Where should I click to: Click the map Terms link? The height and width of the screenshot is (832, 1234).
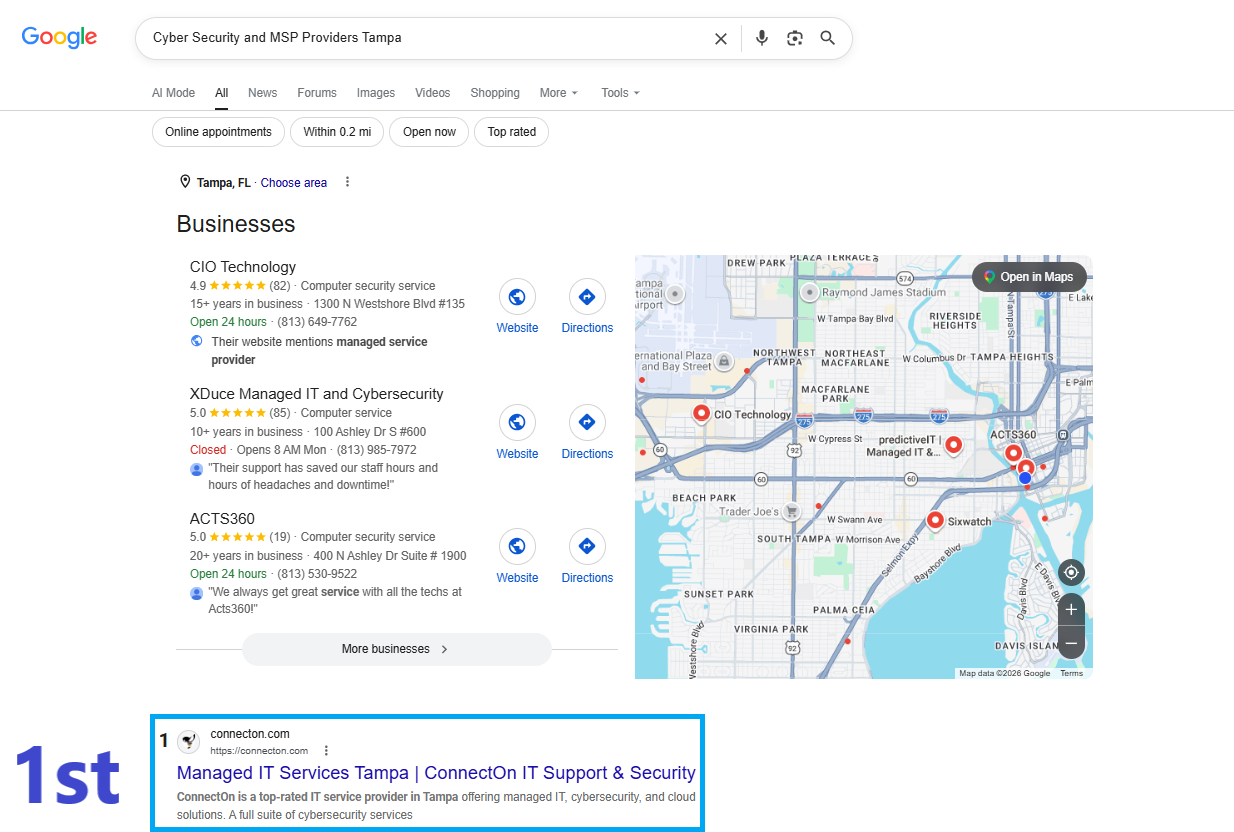click(x=1072, y=673)
